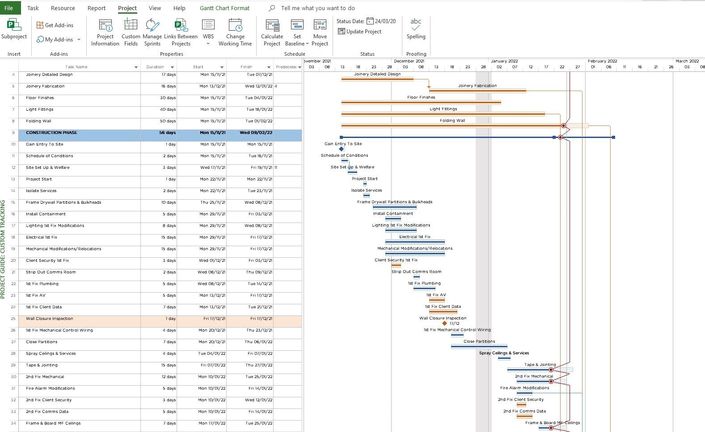Insert a Subproject from the ribbon
Image resolution: width=705 pixels, height=432 pixels.
click(14, 29)
